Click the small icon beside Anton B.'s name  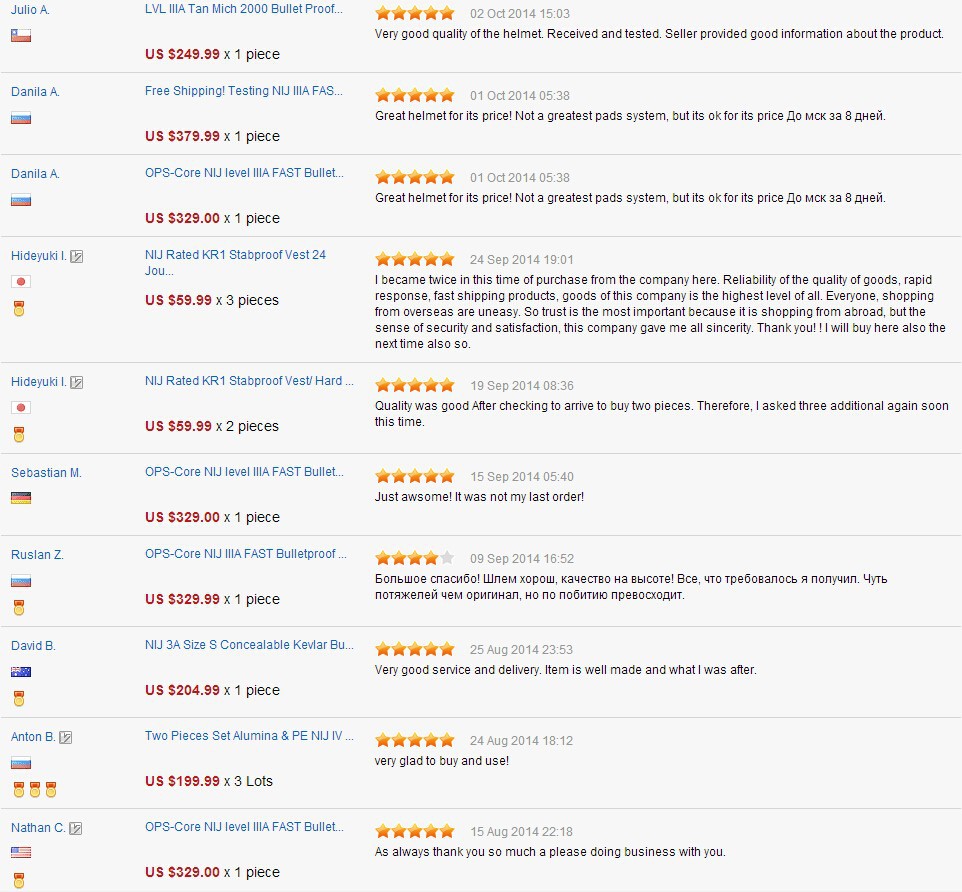[x=66, y=737]
